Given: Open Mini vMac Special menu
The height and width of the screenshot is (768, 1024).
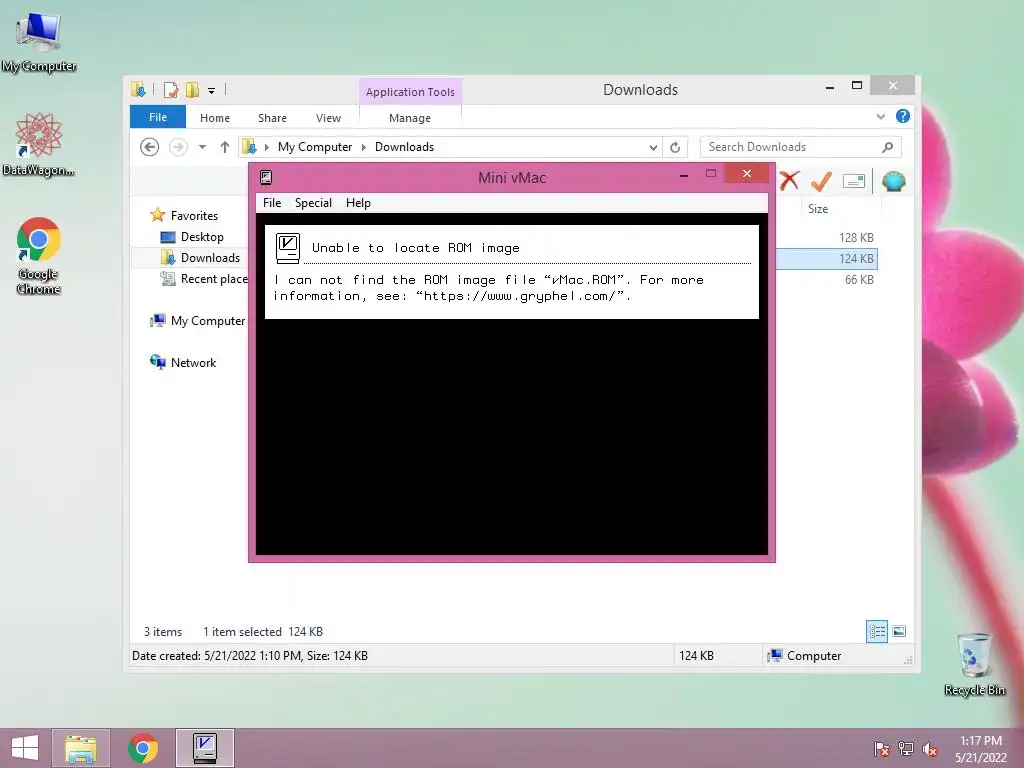Looking at the screenshot, I should coord(313,202).
